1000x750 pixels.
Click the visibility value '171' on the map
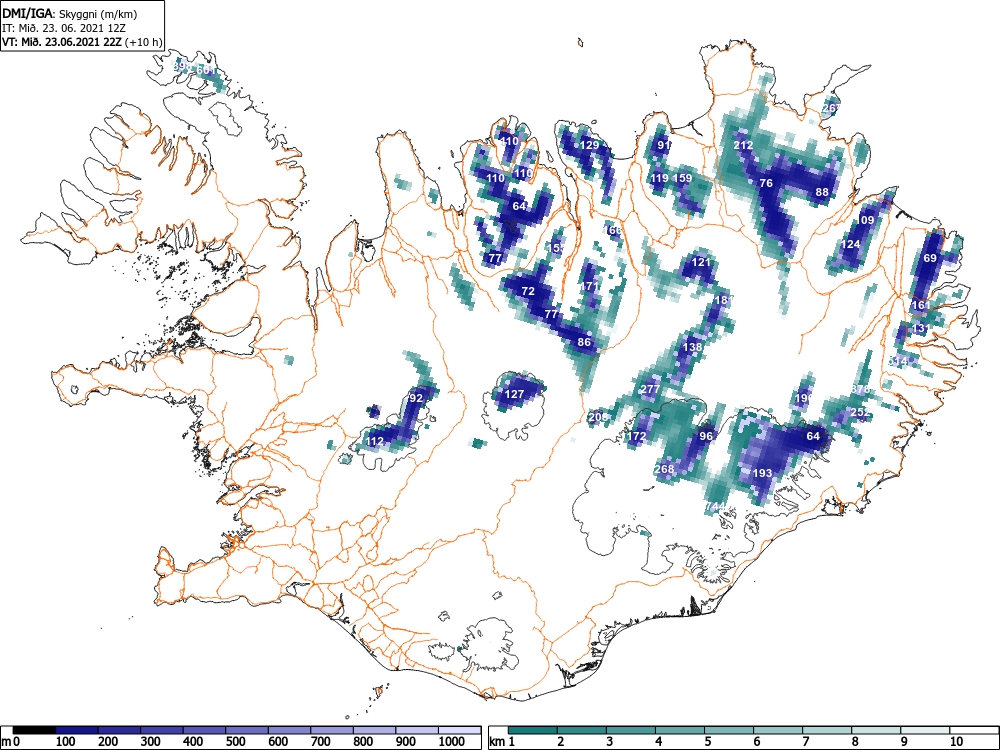click(x=589, y=286)
